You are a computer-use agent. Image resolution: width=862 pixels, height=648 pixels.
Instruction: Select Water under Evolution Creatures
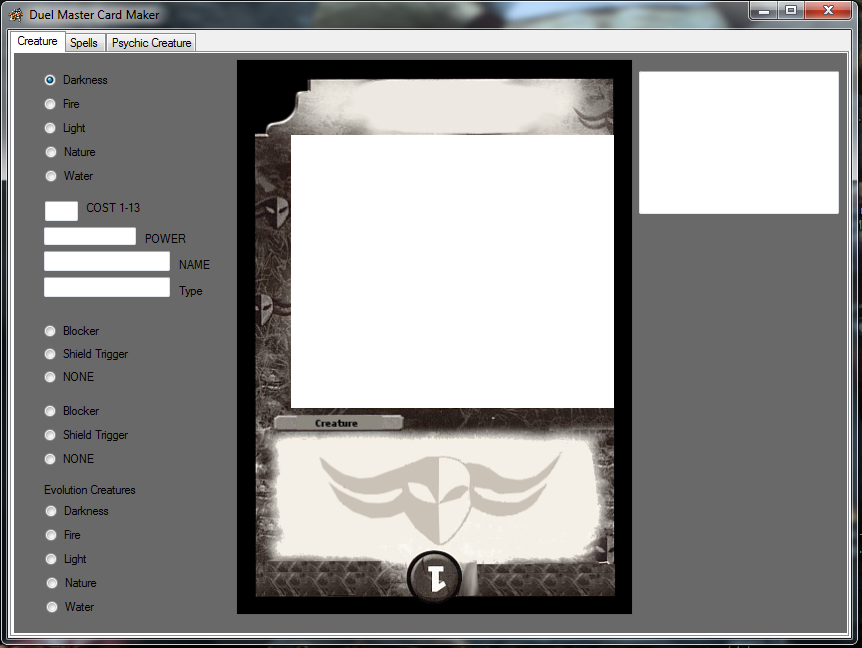pyautogui.click(x=52, y=607)
